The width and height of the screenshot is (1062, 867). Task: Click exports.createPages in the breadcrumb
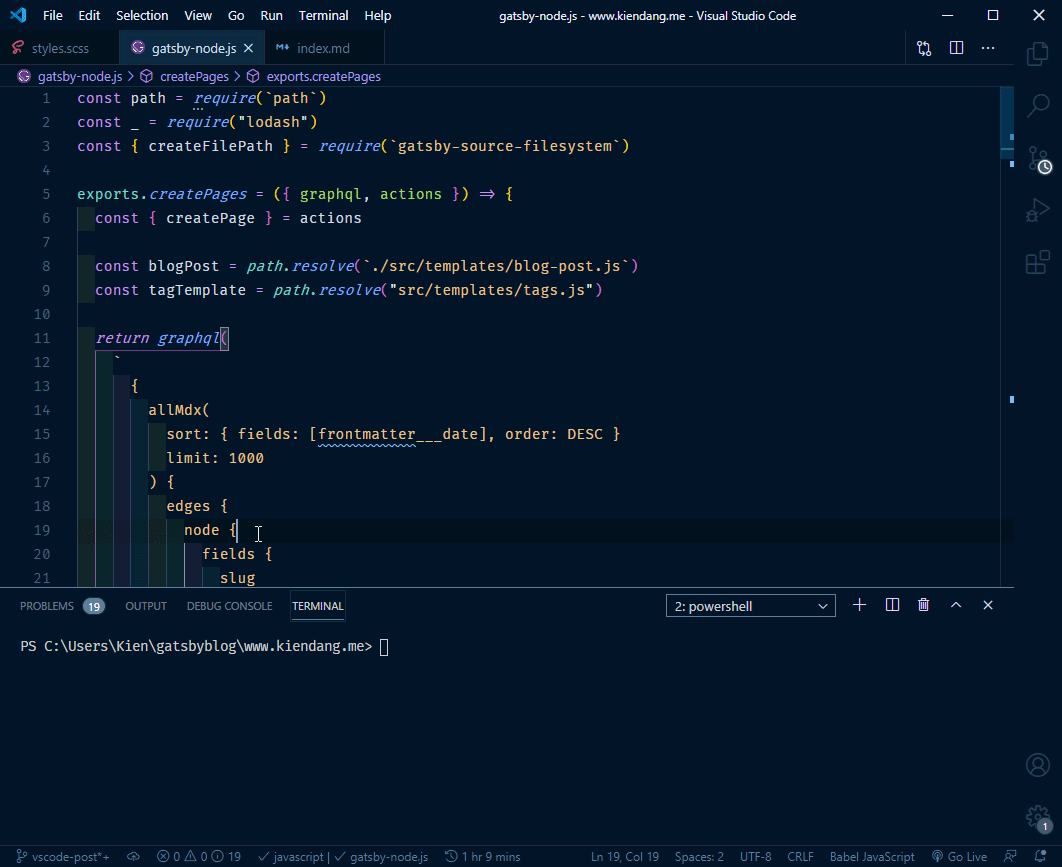coord(323,77)
